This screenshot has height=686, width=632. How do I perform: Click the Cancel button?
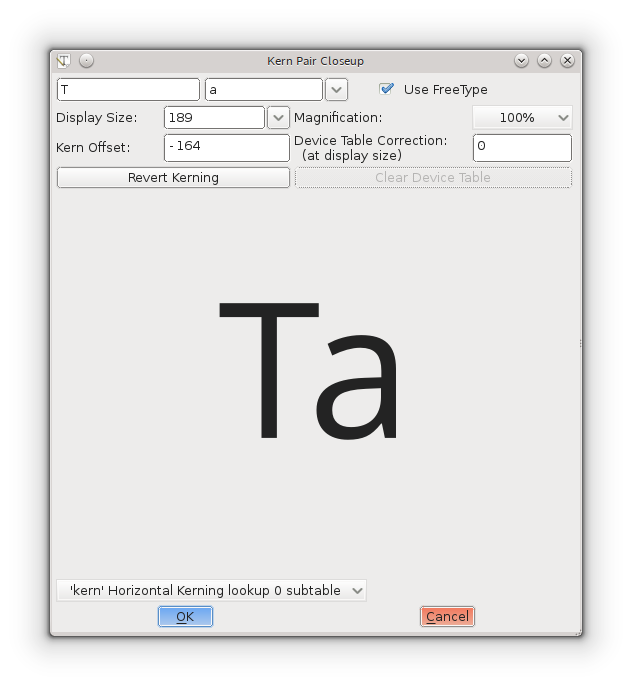click(447, 617)
